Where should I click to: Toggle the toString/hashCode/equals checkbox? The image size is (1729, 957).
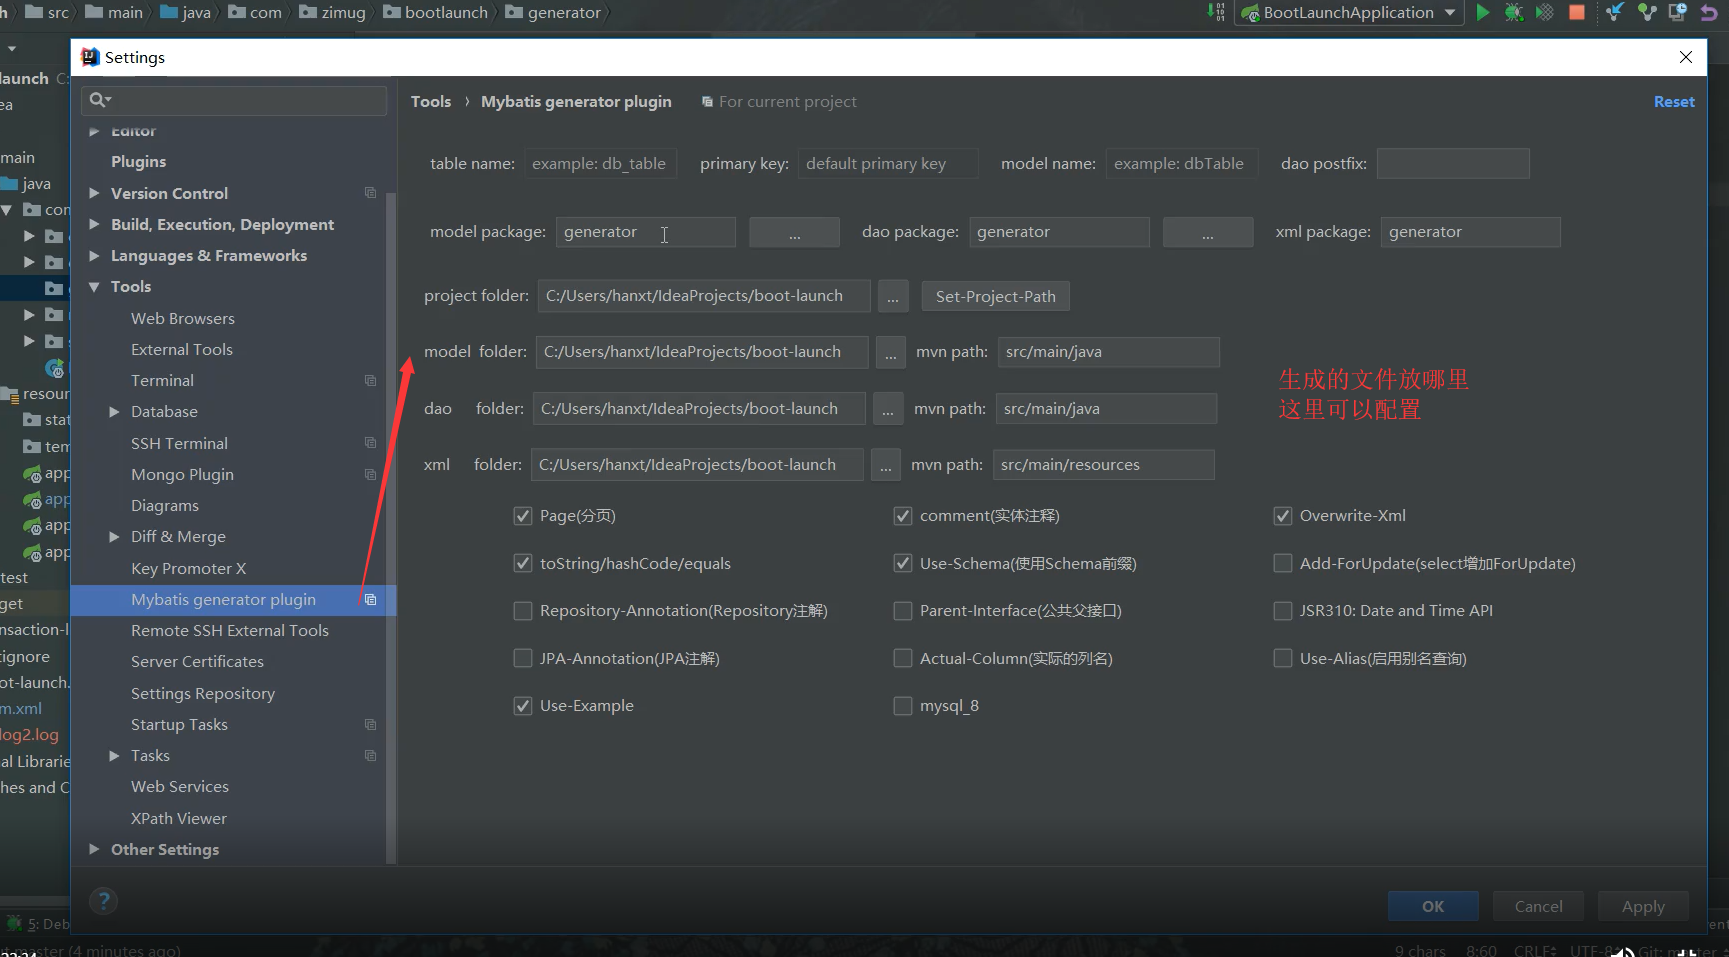[x=523, y=564]
